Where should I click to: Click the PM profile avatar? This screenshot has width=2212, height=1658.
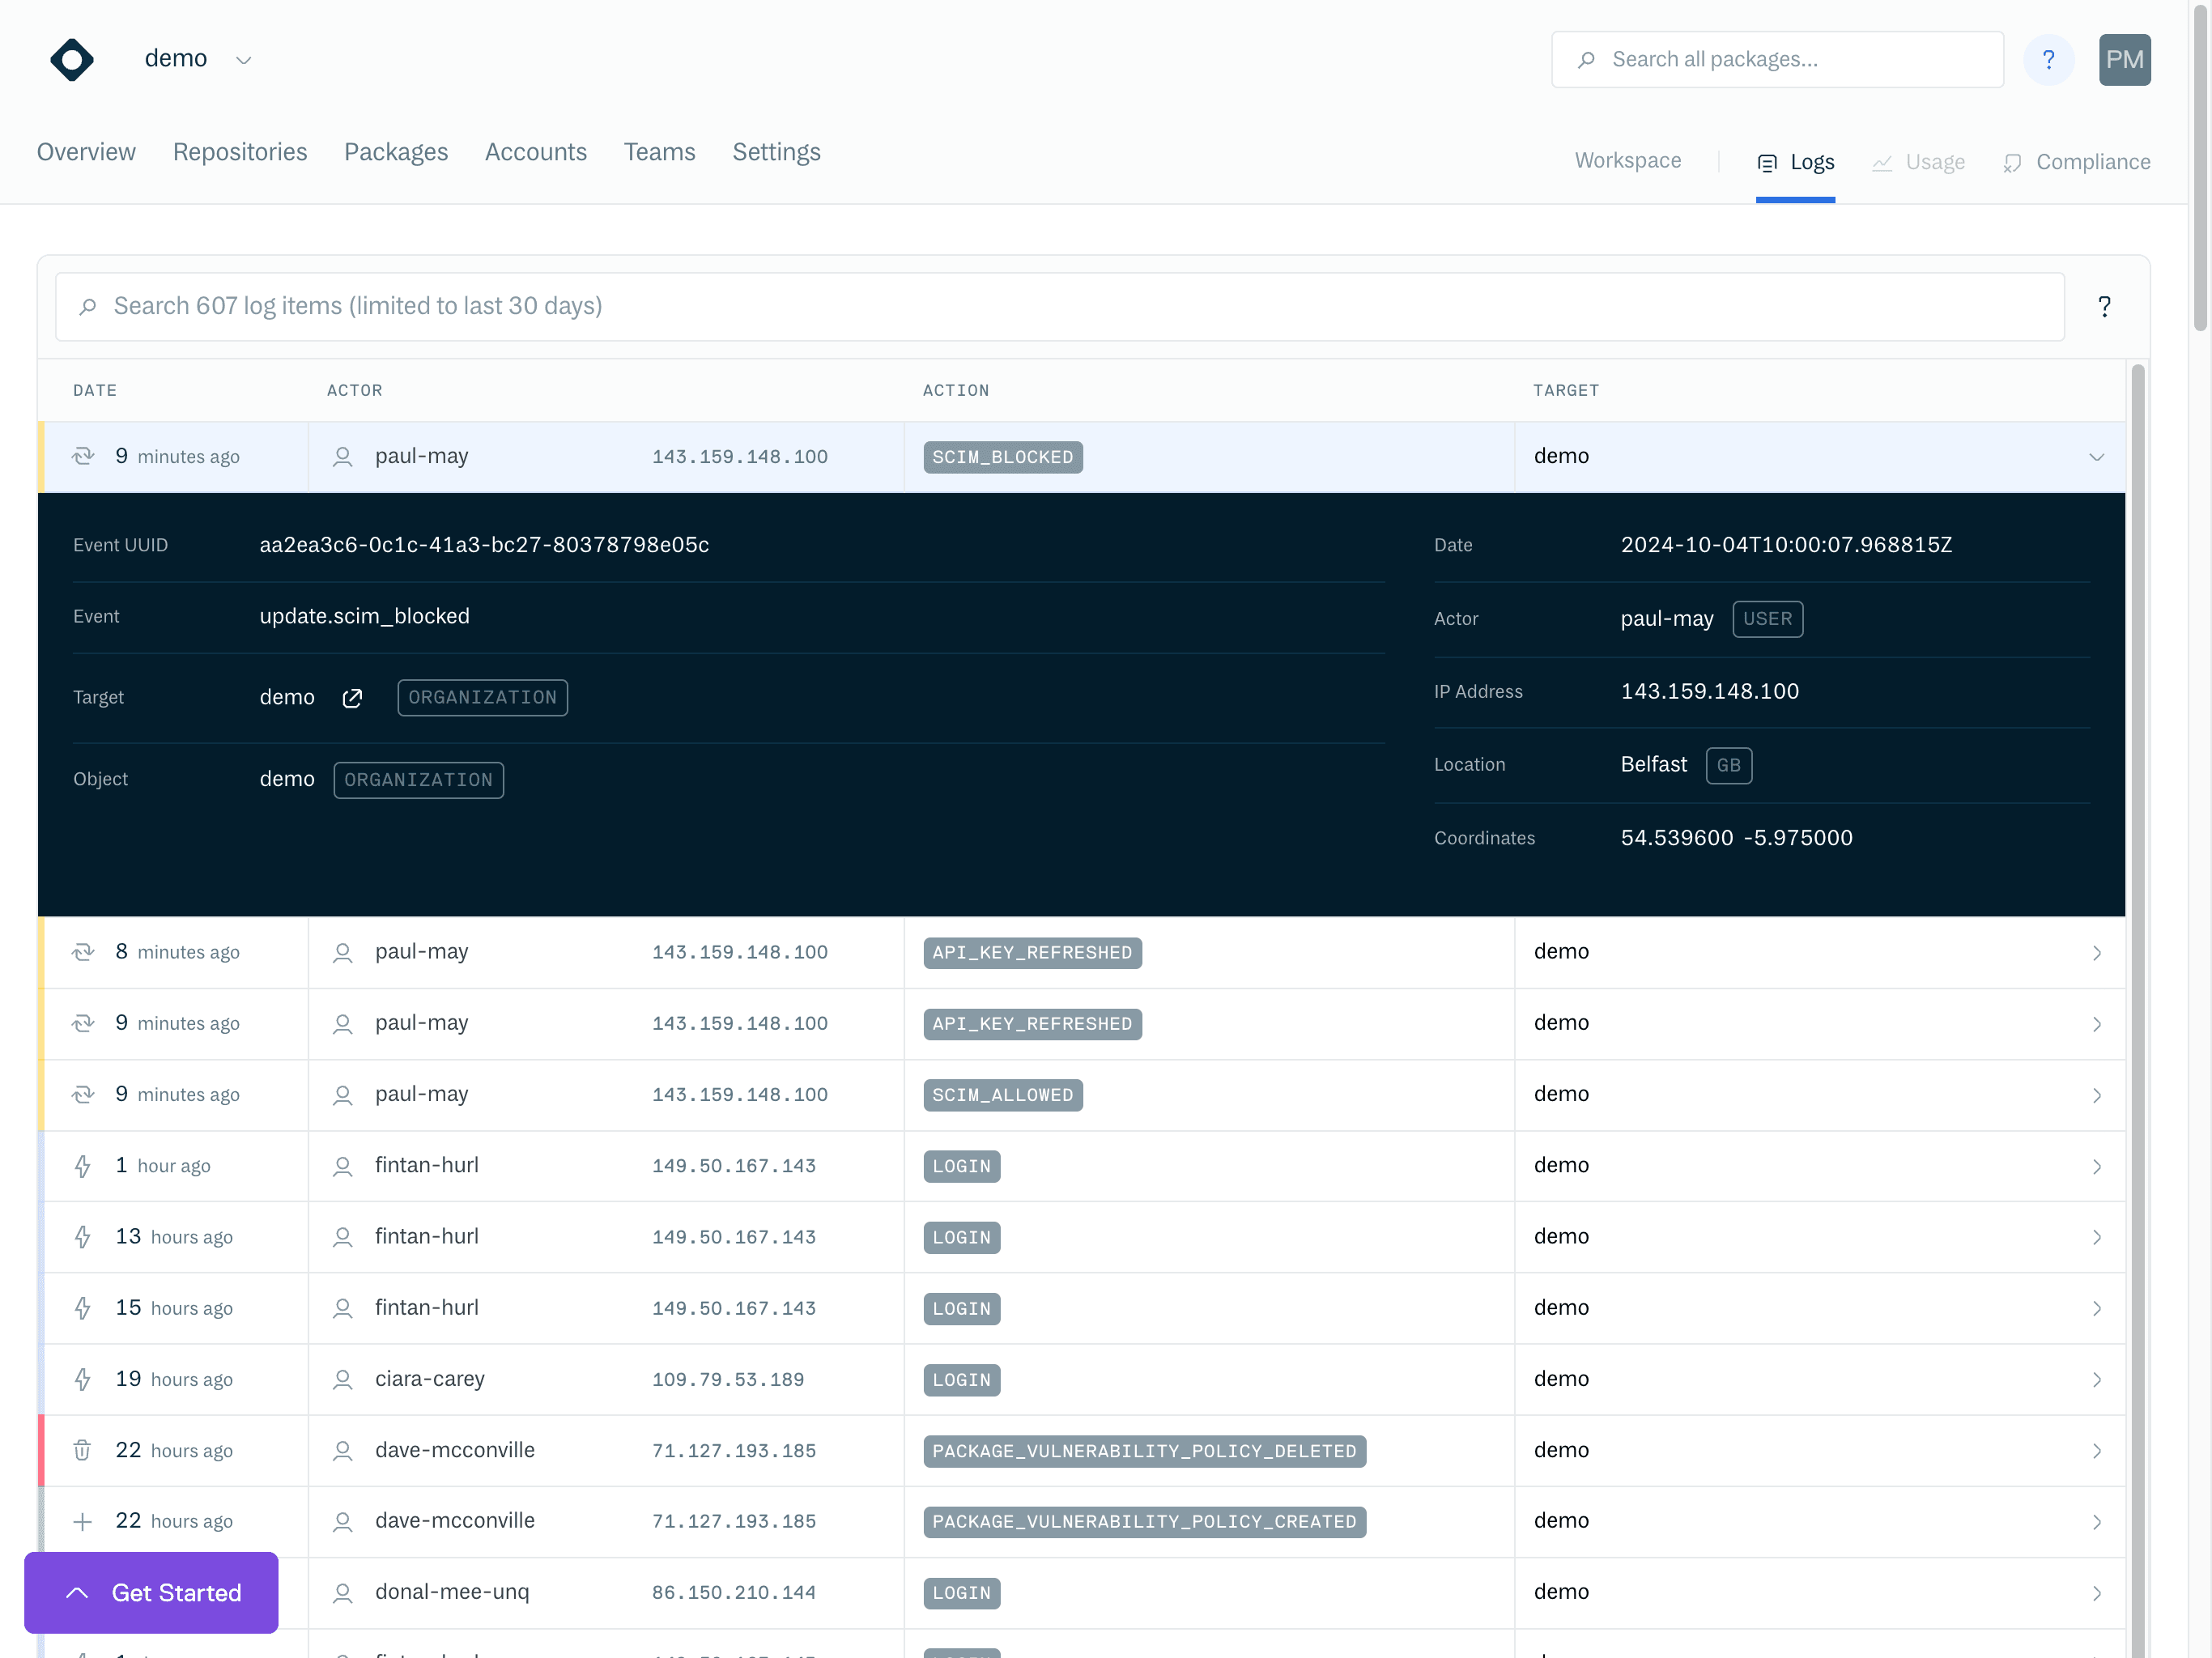[x=2125, y=59]
